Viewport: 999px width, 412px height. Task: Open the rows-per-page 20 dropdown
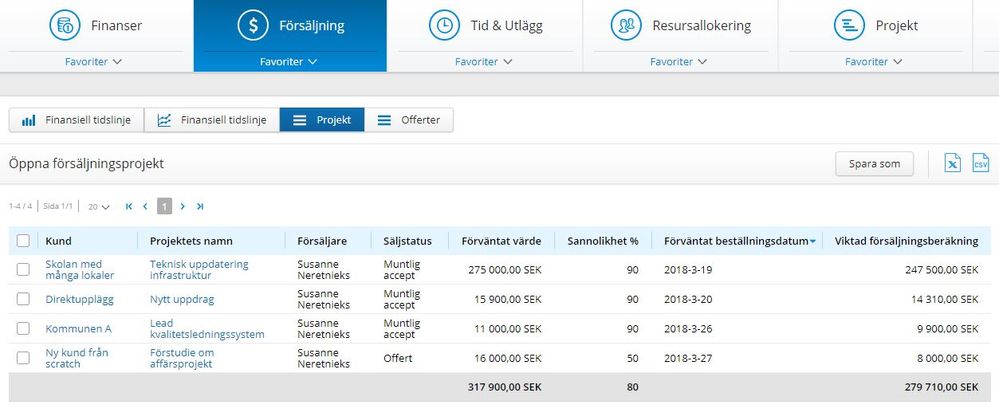coord(99,207)
